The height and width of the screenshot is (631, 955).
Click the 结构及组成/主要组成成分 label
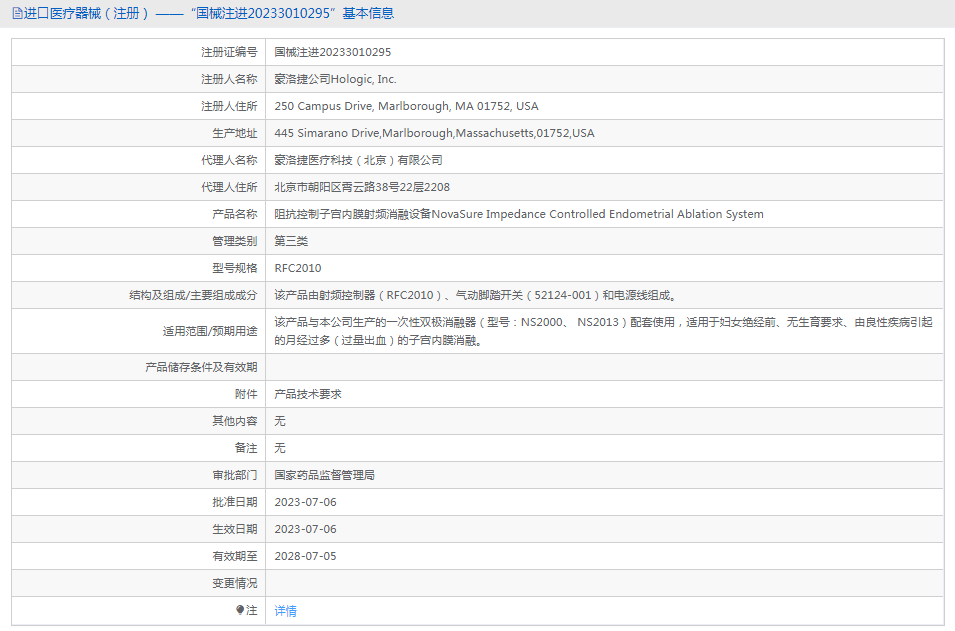click(x=193, y=295)
